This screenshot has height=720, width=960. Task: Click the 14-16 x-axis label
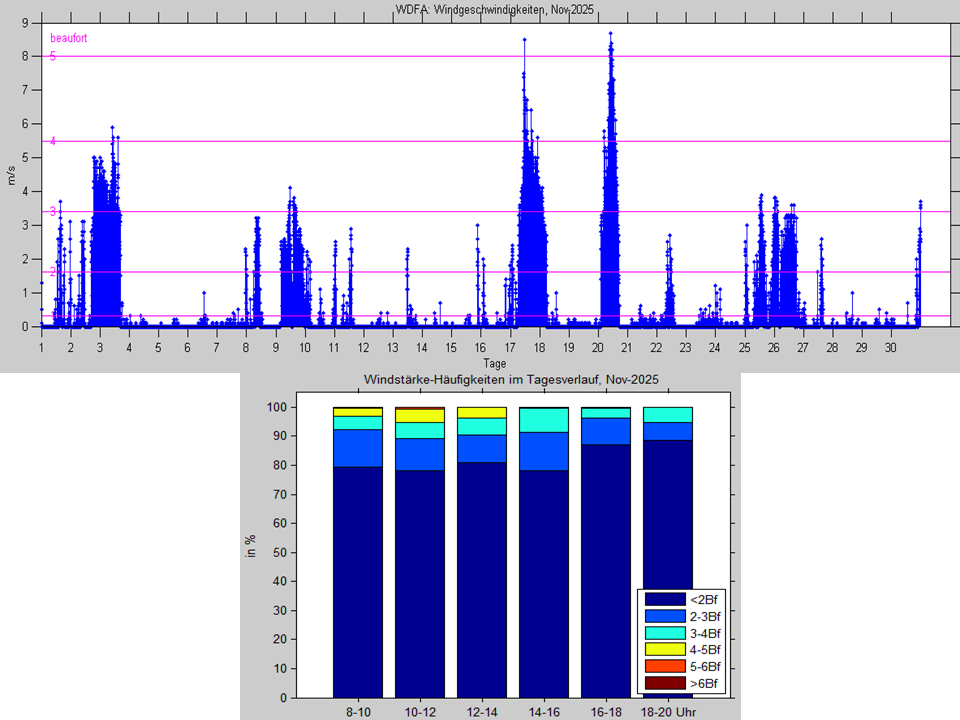(x=543, y=712)
